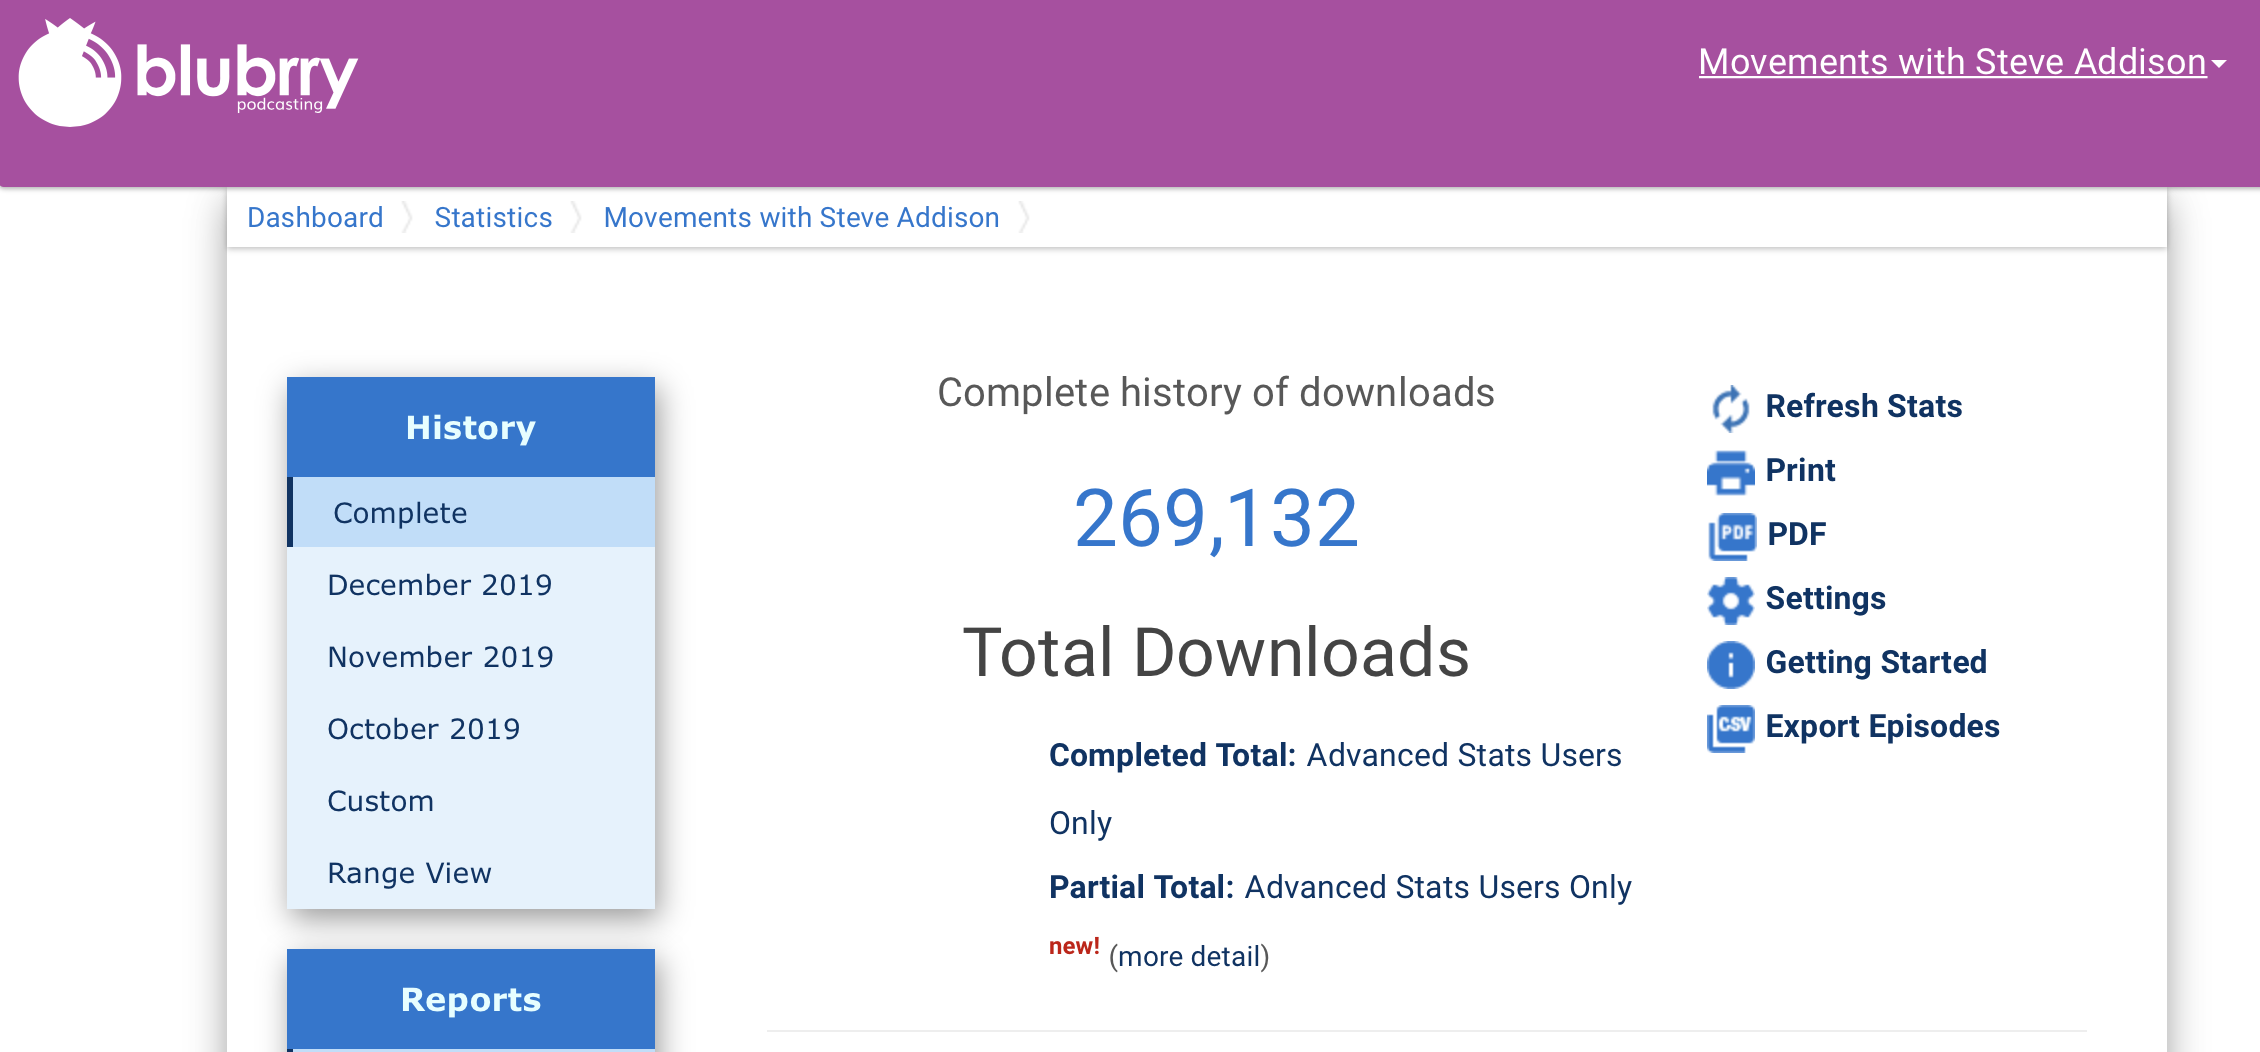The height and width of the screenshot is (1052, 2260).
Task: Click the History panel header
Action: tap(471, 427)
